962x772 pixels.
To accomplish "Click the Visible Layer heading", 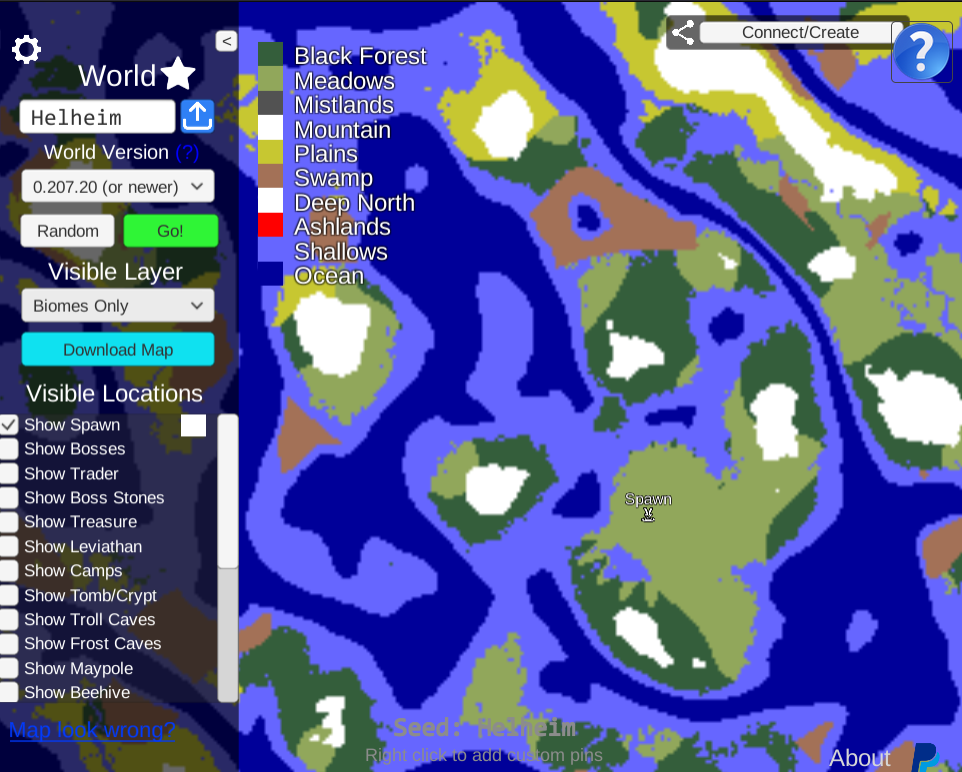I will (115, 271).
